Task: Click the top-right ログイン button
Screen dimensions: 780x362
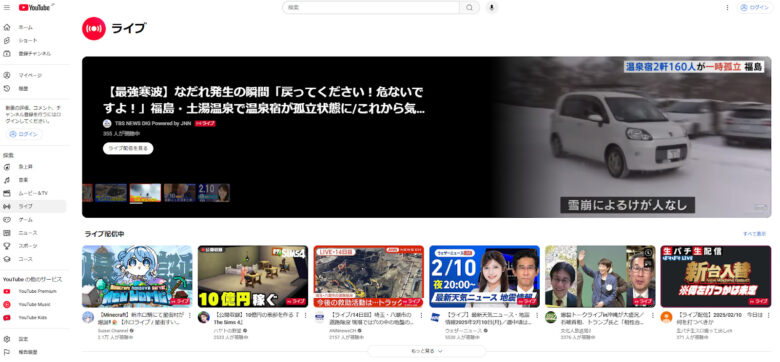Action: (x=755, y=7)
